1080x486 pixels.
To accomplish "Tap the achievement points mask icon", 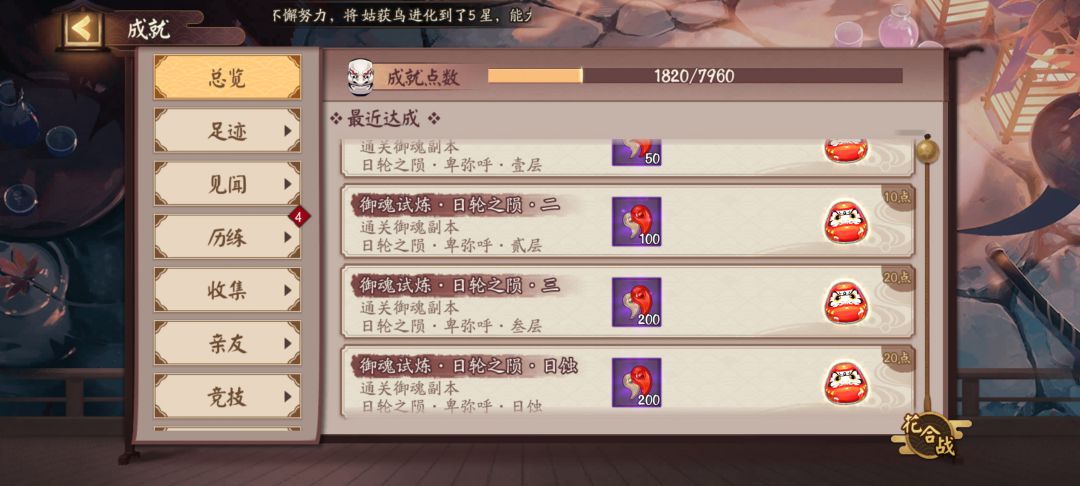I will (x=360, y=77).
